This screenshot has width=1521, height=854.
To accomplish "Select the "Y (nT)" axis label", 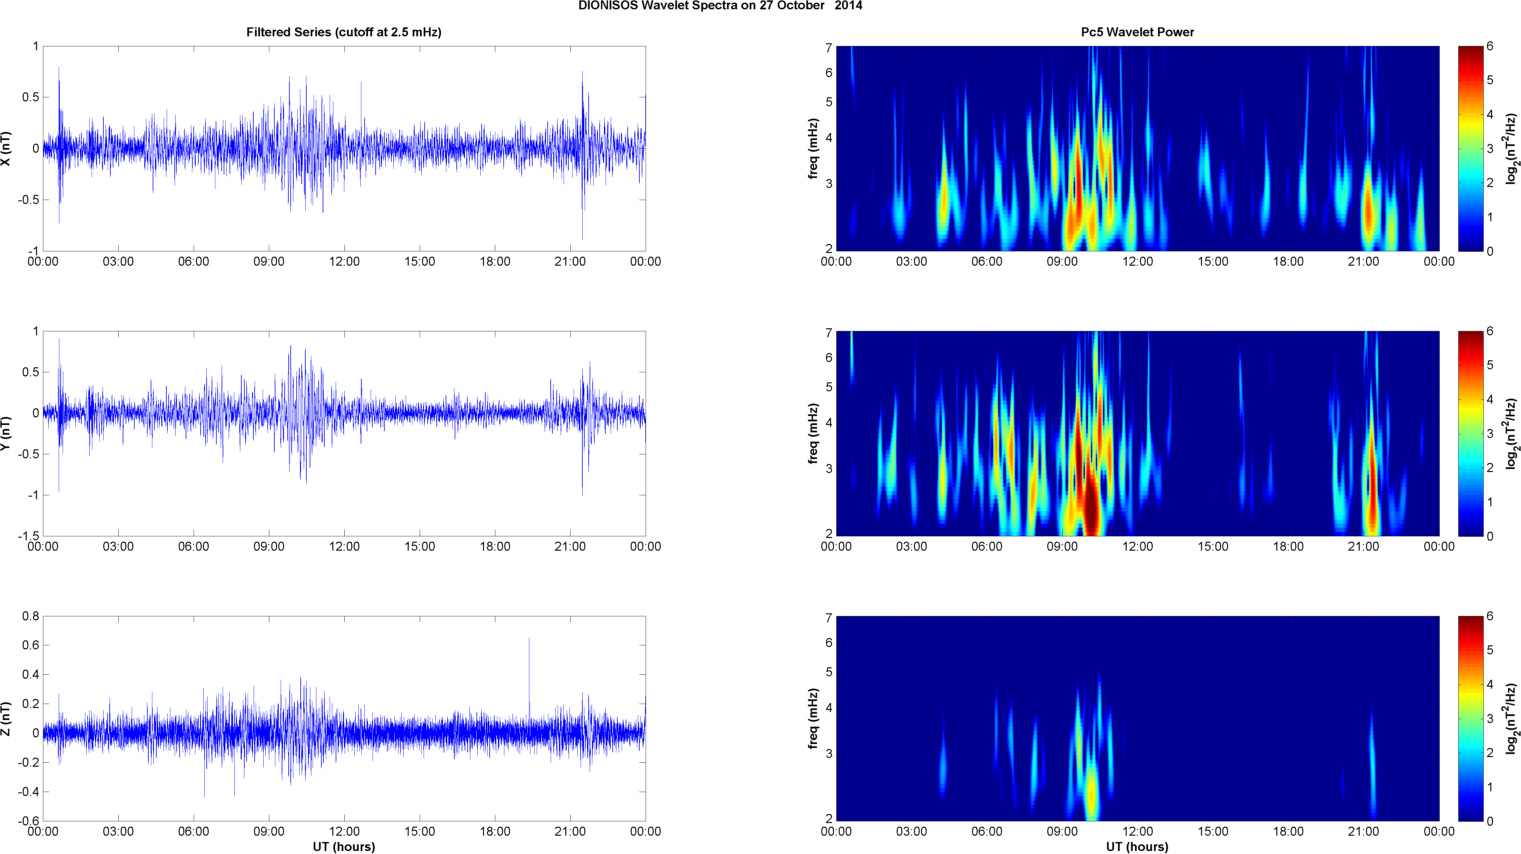I will click(7, 433).
